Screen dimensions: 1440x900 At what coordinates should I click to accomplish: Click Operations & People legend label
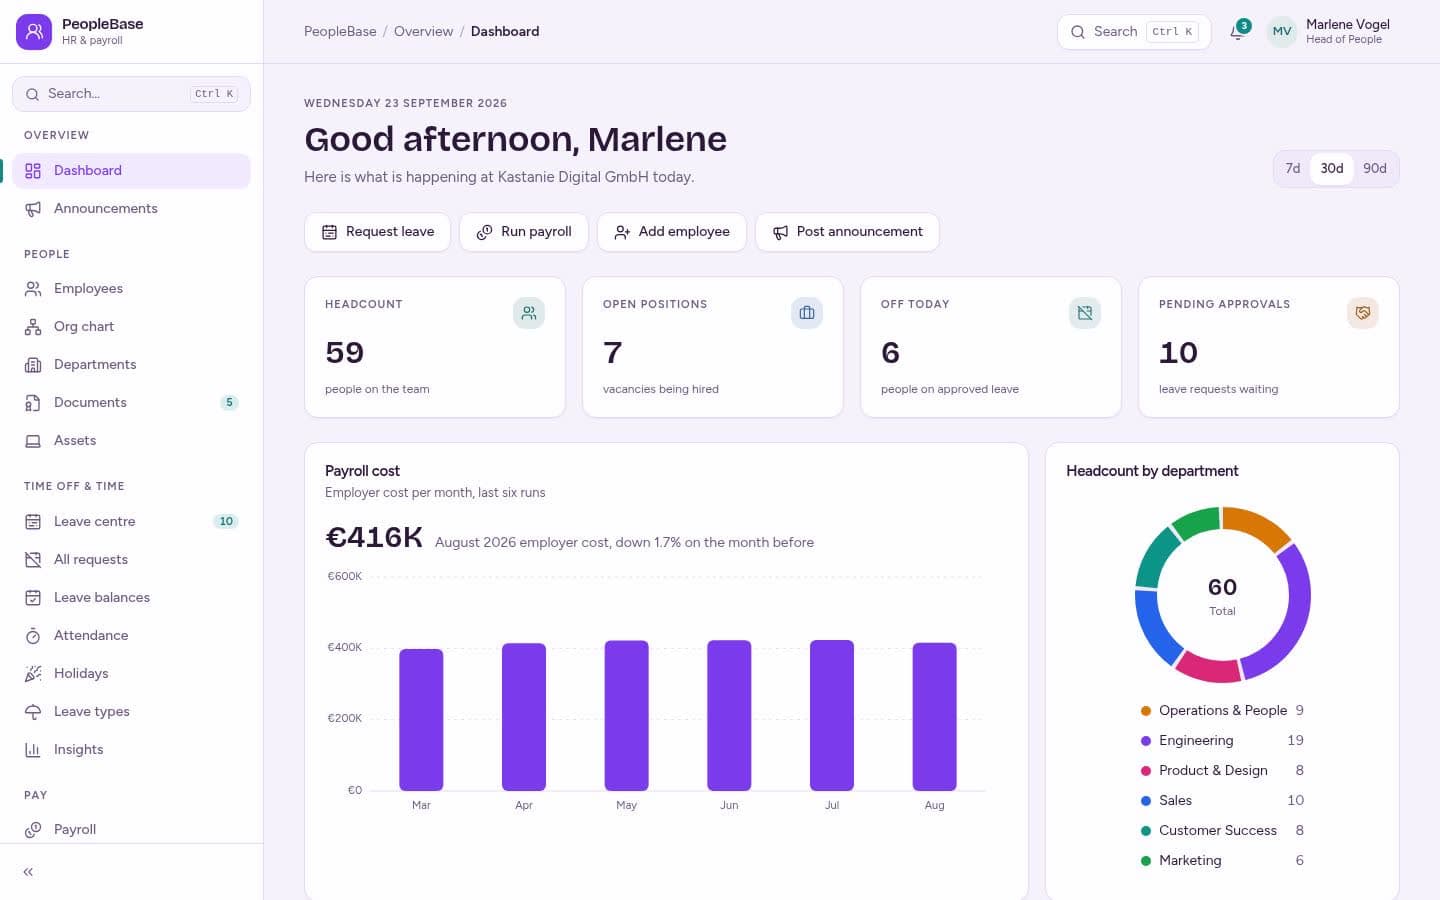click(1223, 710)
